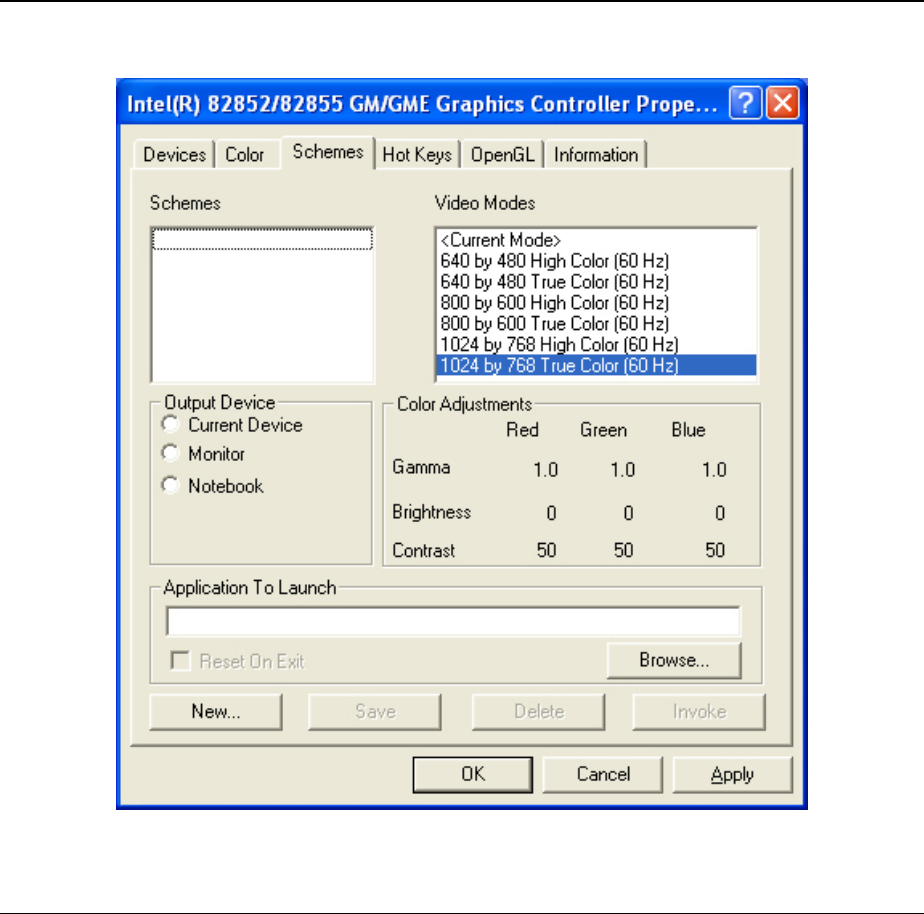View the Information tab
Image resolution: width=924 pixels, height=914 pixels.
tap(596, 155)
